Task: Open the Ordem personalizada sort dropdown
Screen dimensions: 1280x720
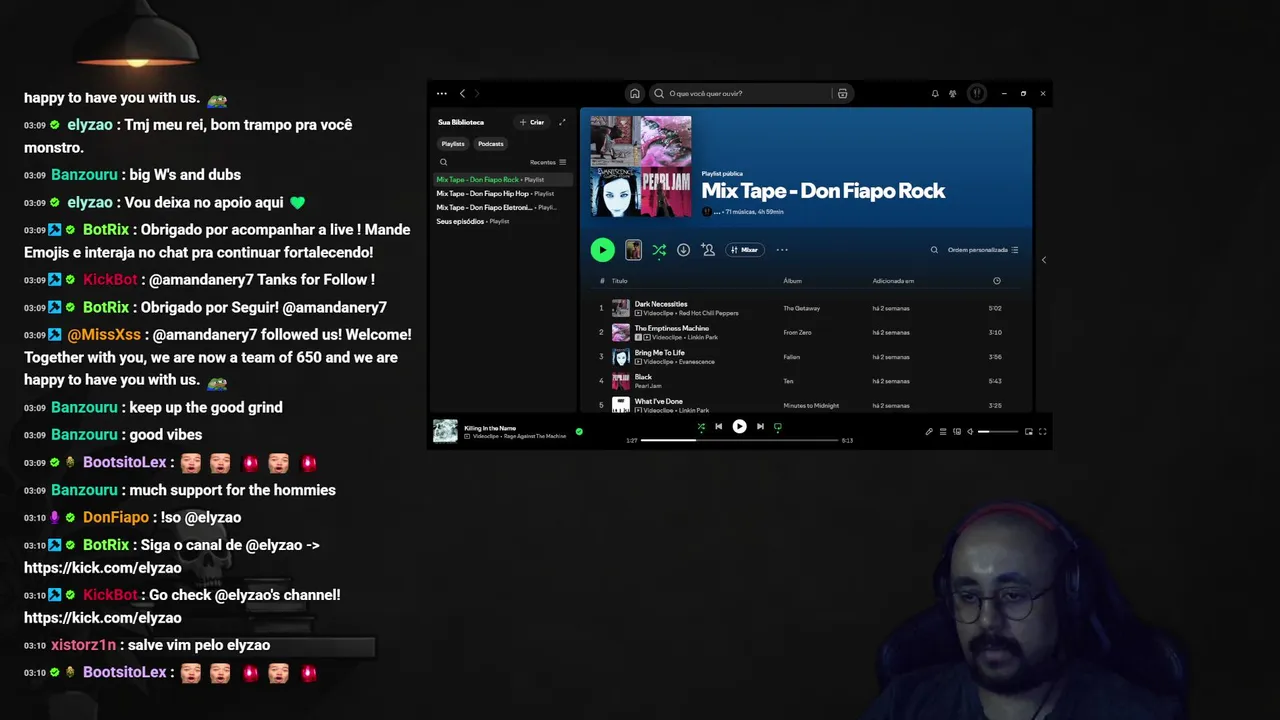Action: [983, 250]
